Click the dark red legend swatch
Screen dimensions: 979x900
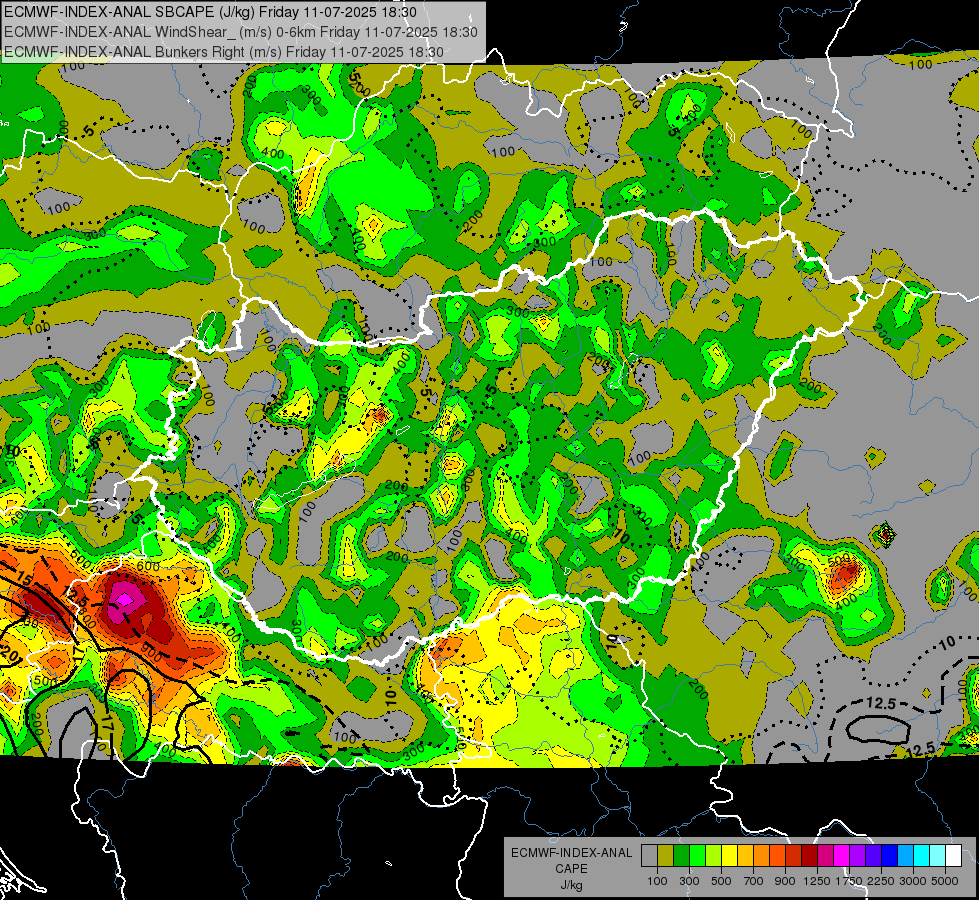(809, 856)
